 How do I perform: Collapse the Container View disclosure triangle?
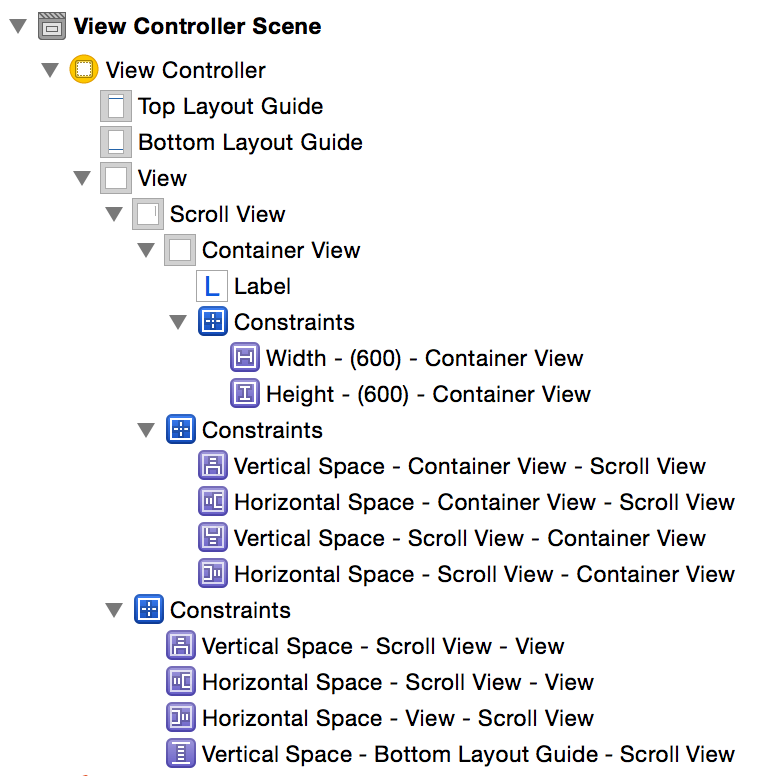[146, 251]
